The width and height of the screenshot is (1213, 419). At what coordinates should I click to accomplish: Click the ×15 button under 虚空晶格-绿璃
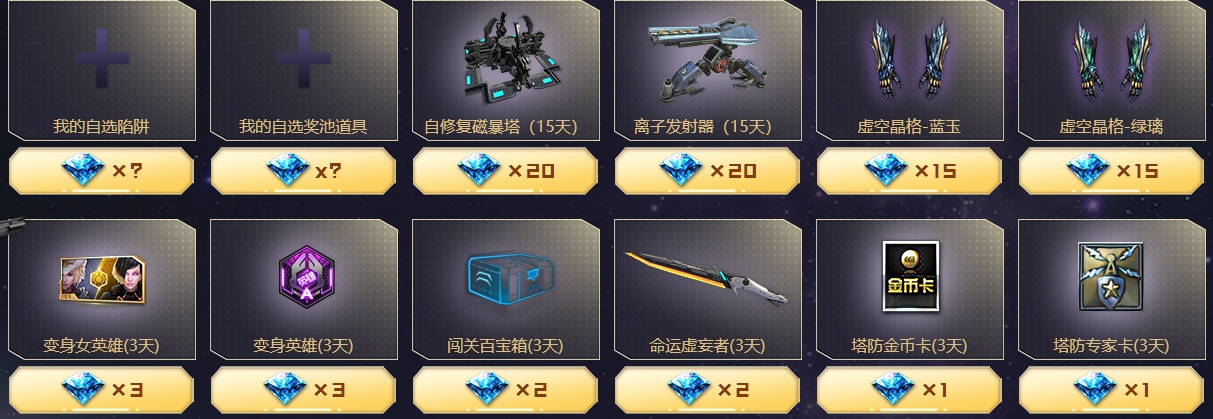1111,171
